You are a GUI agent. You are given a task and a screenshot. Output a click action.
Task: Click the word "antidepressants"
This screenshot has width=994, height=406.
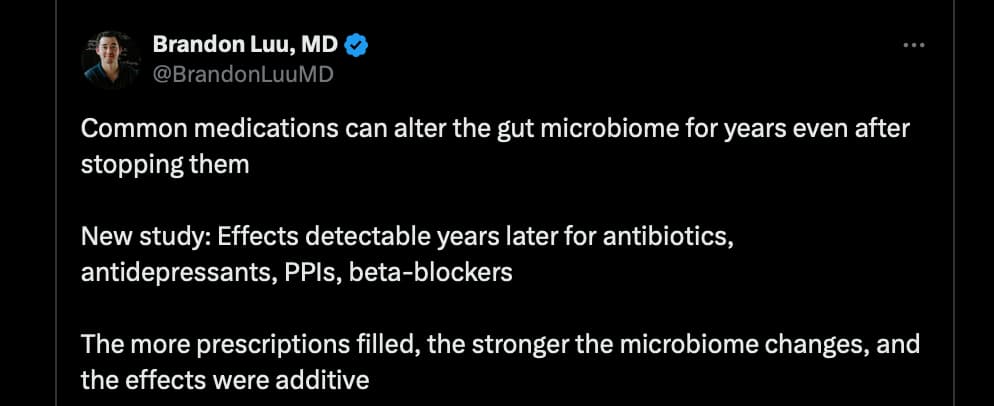tap(176, 271)
